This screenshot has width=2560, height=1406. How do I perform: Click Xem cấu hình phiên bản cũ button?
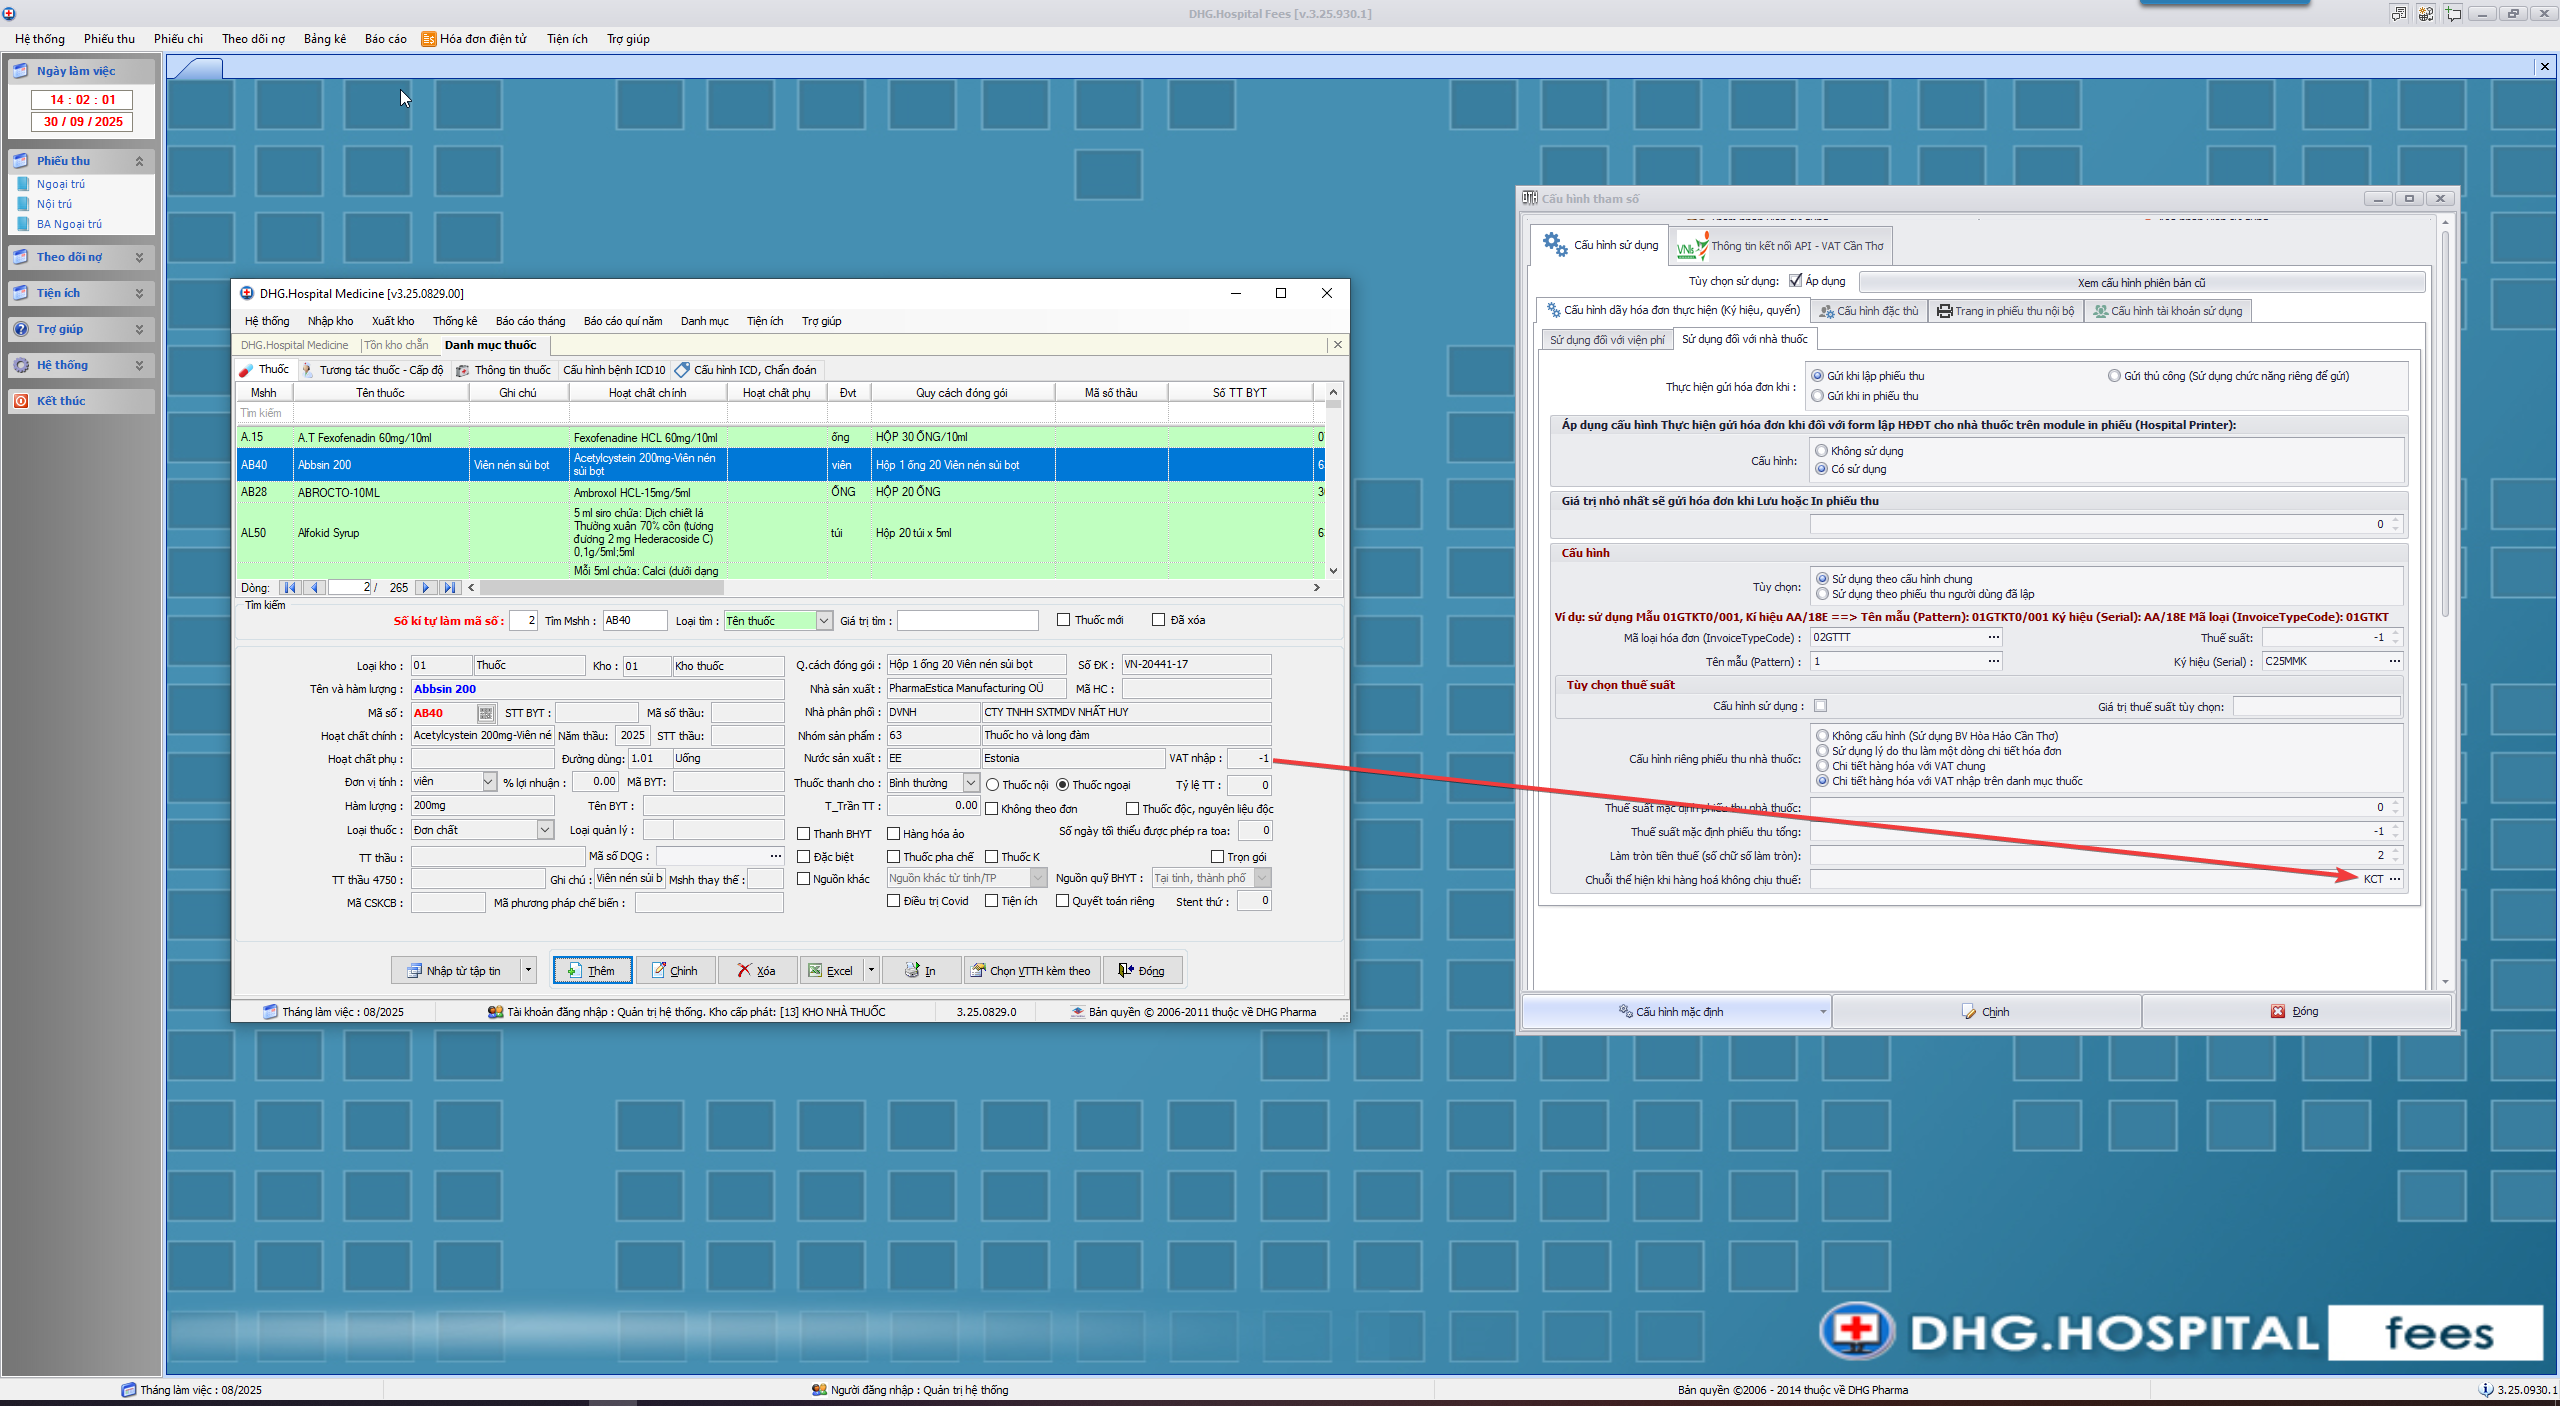[2140, 283]
